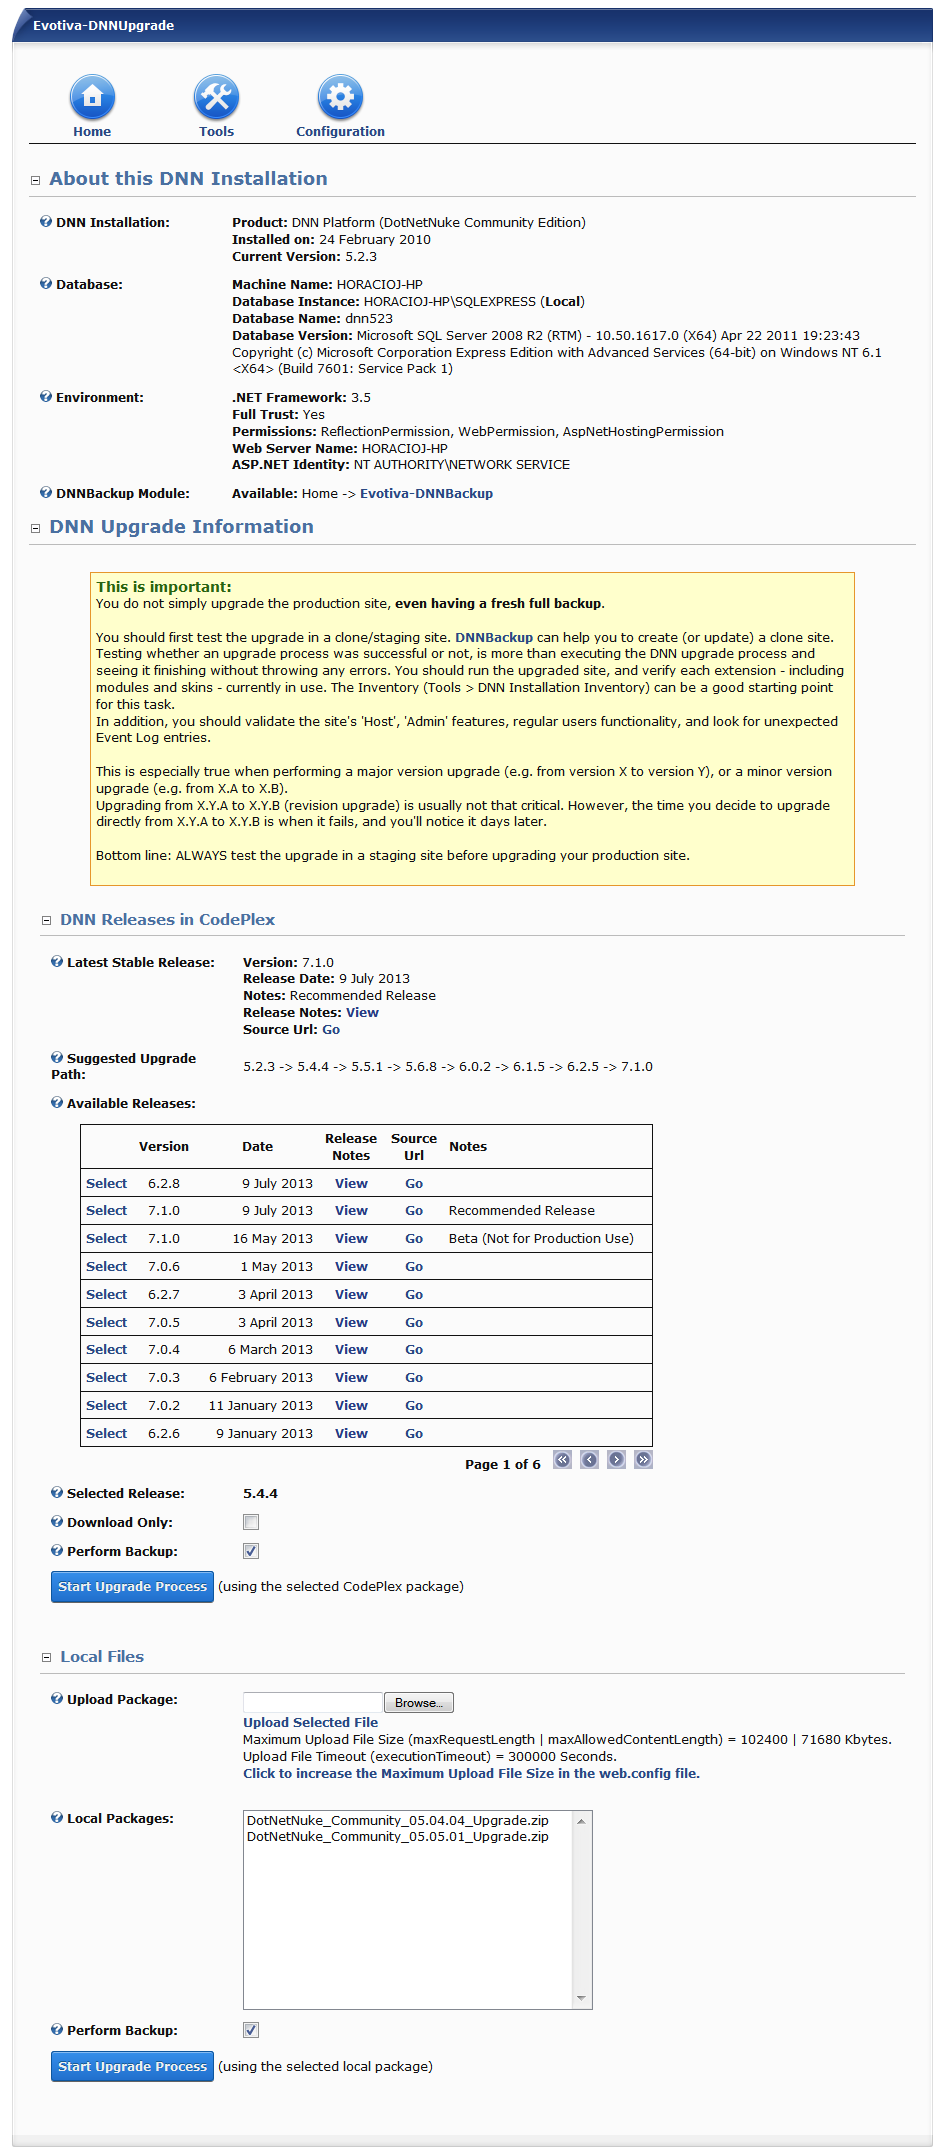Click DNNBackup link in the important notice
The width and height of the screenshot is (943, 2155).
(494, 637)
